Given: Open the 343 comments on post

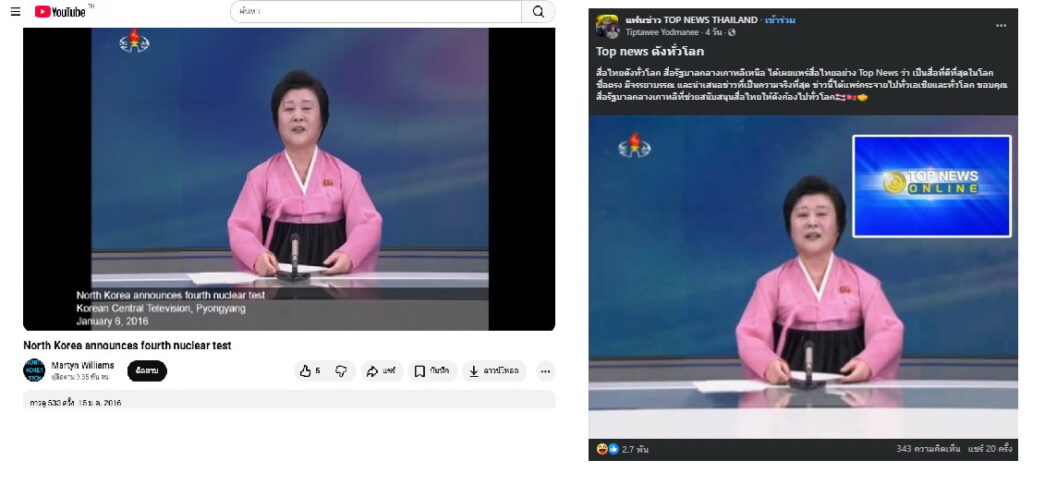Looking at the screenshot, I should (x=928, y=449).
